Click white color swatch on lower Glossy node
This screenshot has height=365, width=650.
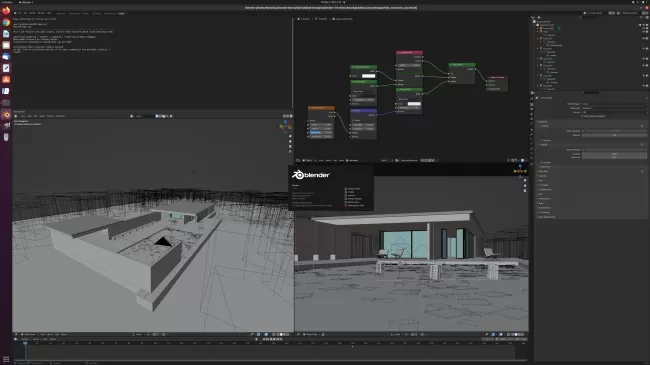[x=414, y=104]
